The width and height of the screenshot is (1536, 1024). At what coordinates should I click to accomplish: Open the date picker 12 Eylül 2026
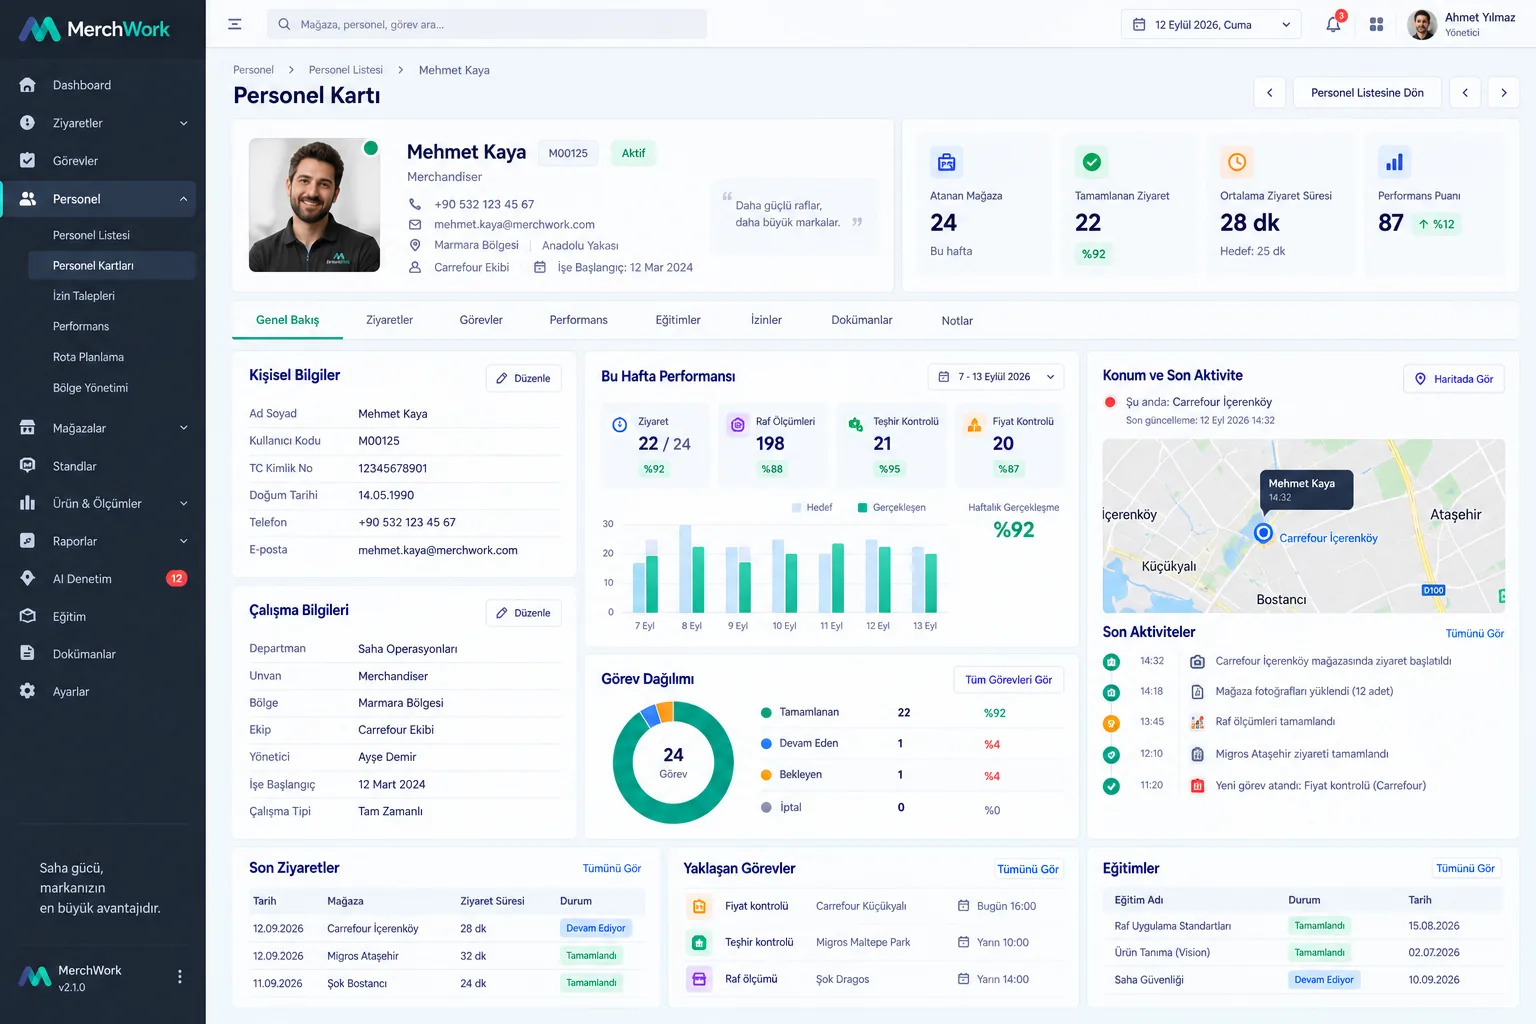tap(1211, 24)
